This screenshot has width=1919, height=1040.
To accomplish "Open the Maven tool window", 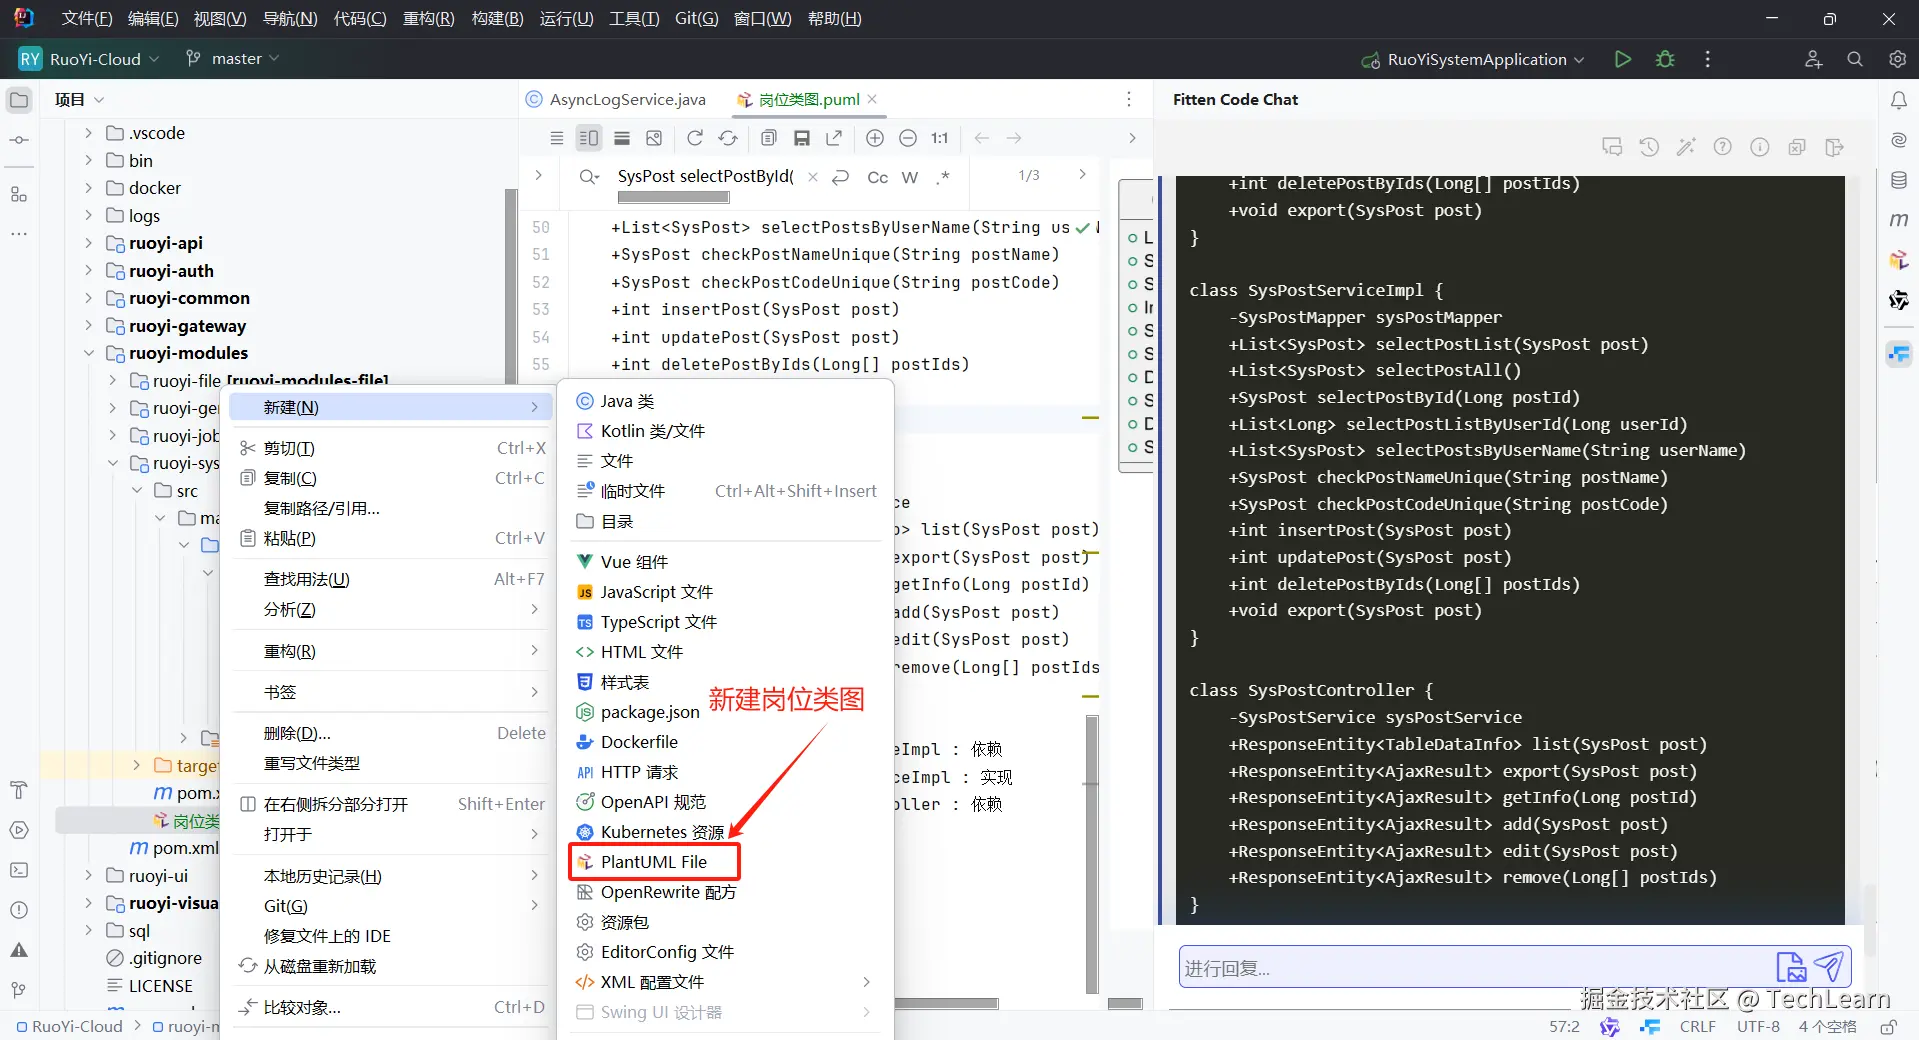I will [x=1898, y=220].
